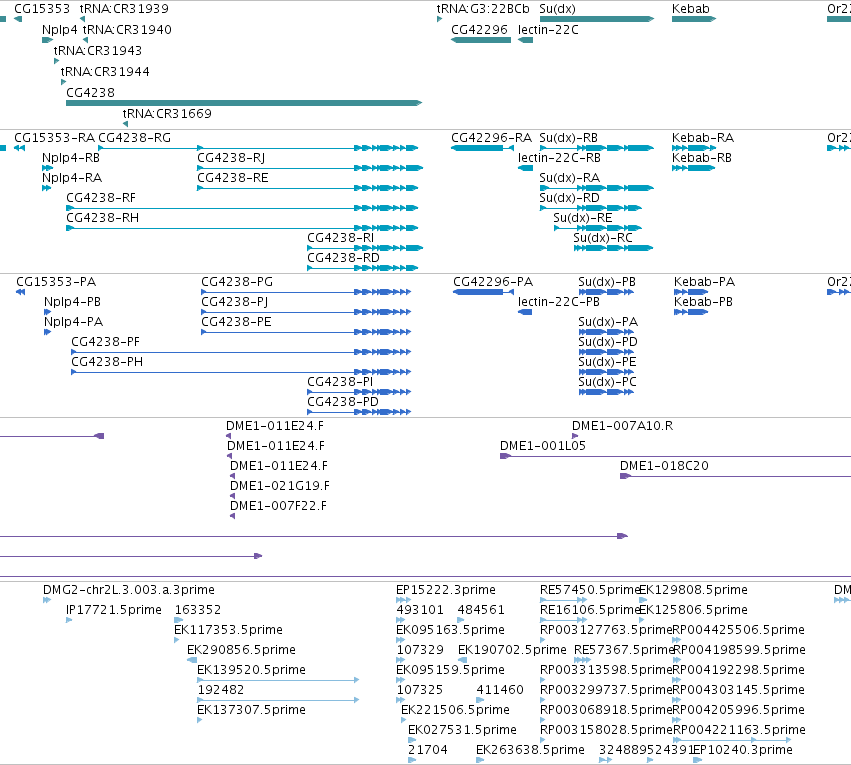Screen dimensions: 851x765
Task: Click the lectin-22C-RB transcript label
Action: click(x=559, y=158)
